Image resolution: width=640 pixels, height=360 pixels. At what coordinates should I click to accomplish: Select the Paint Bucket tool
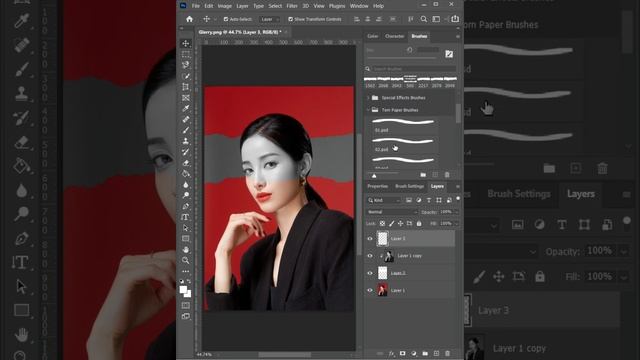[186, 173]
